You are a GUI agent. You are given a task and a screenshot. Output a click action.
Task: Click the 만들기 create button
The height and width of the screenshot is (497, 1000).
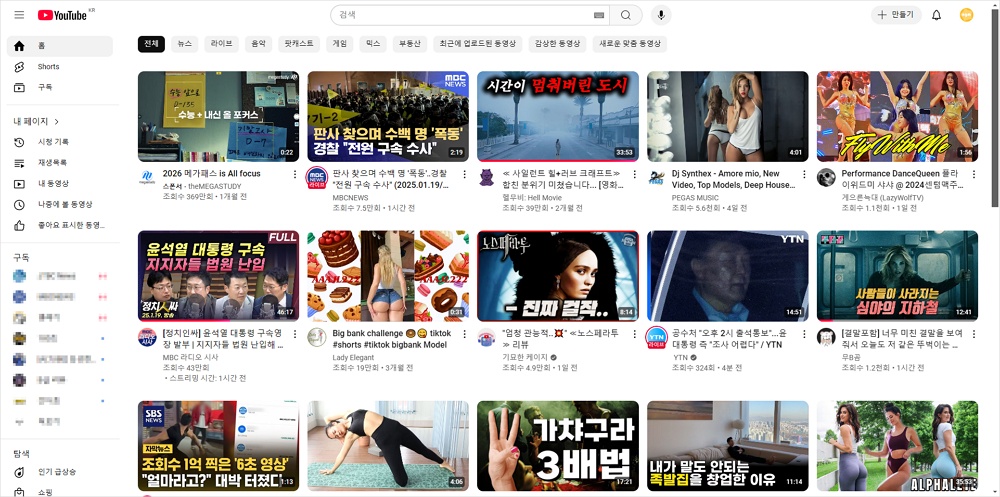tap(897, 15)
